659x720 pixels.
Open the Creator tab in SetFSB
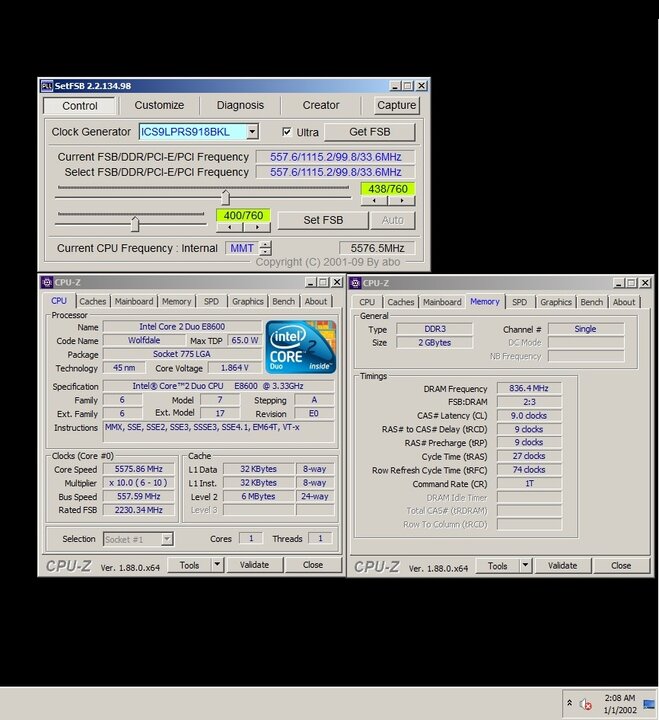321,105
